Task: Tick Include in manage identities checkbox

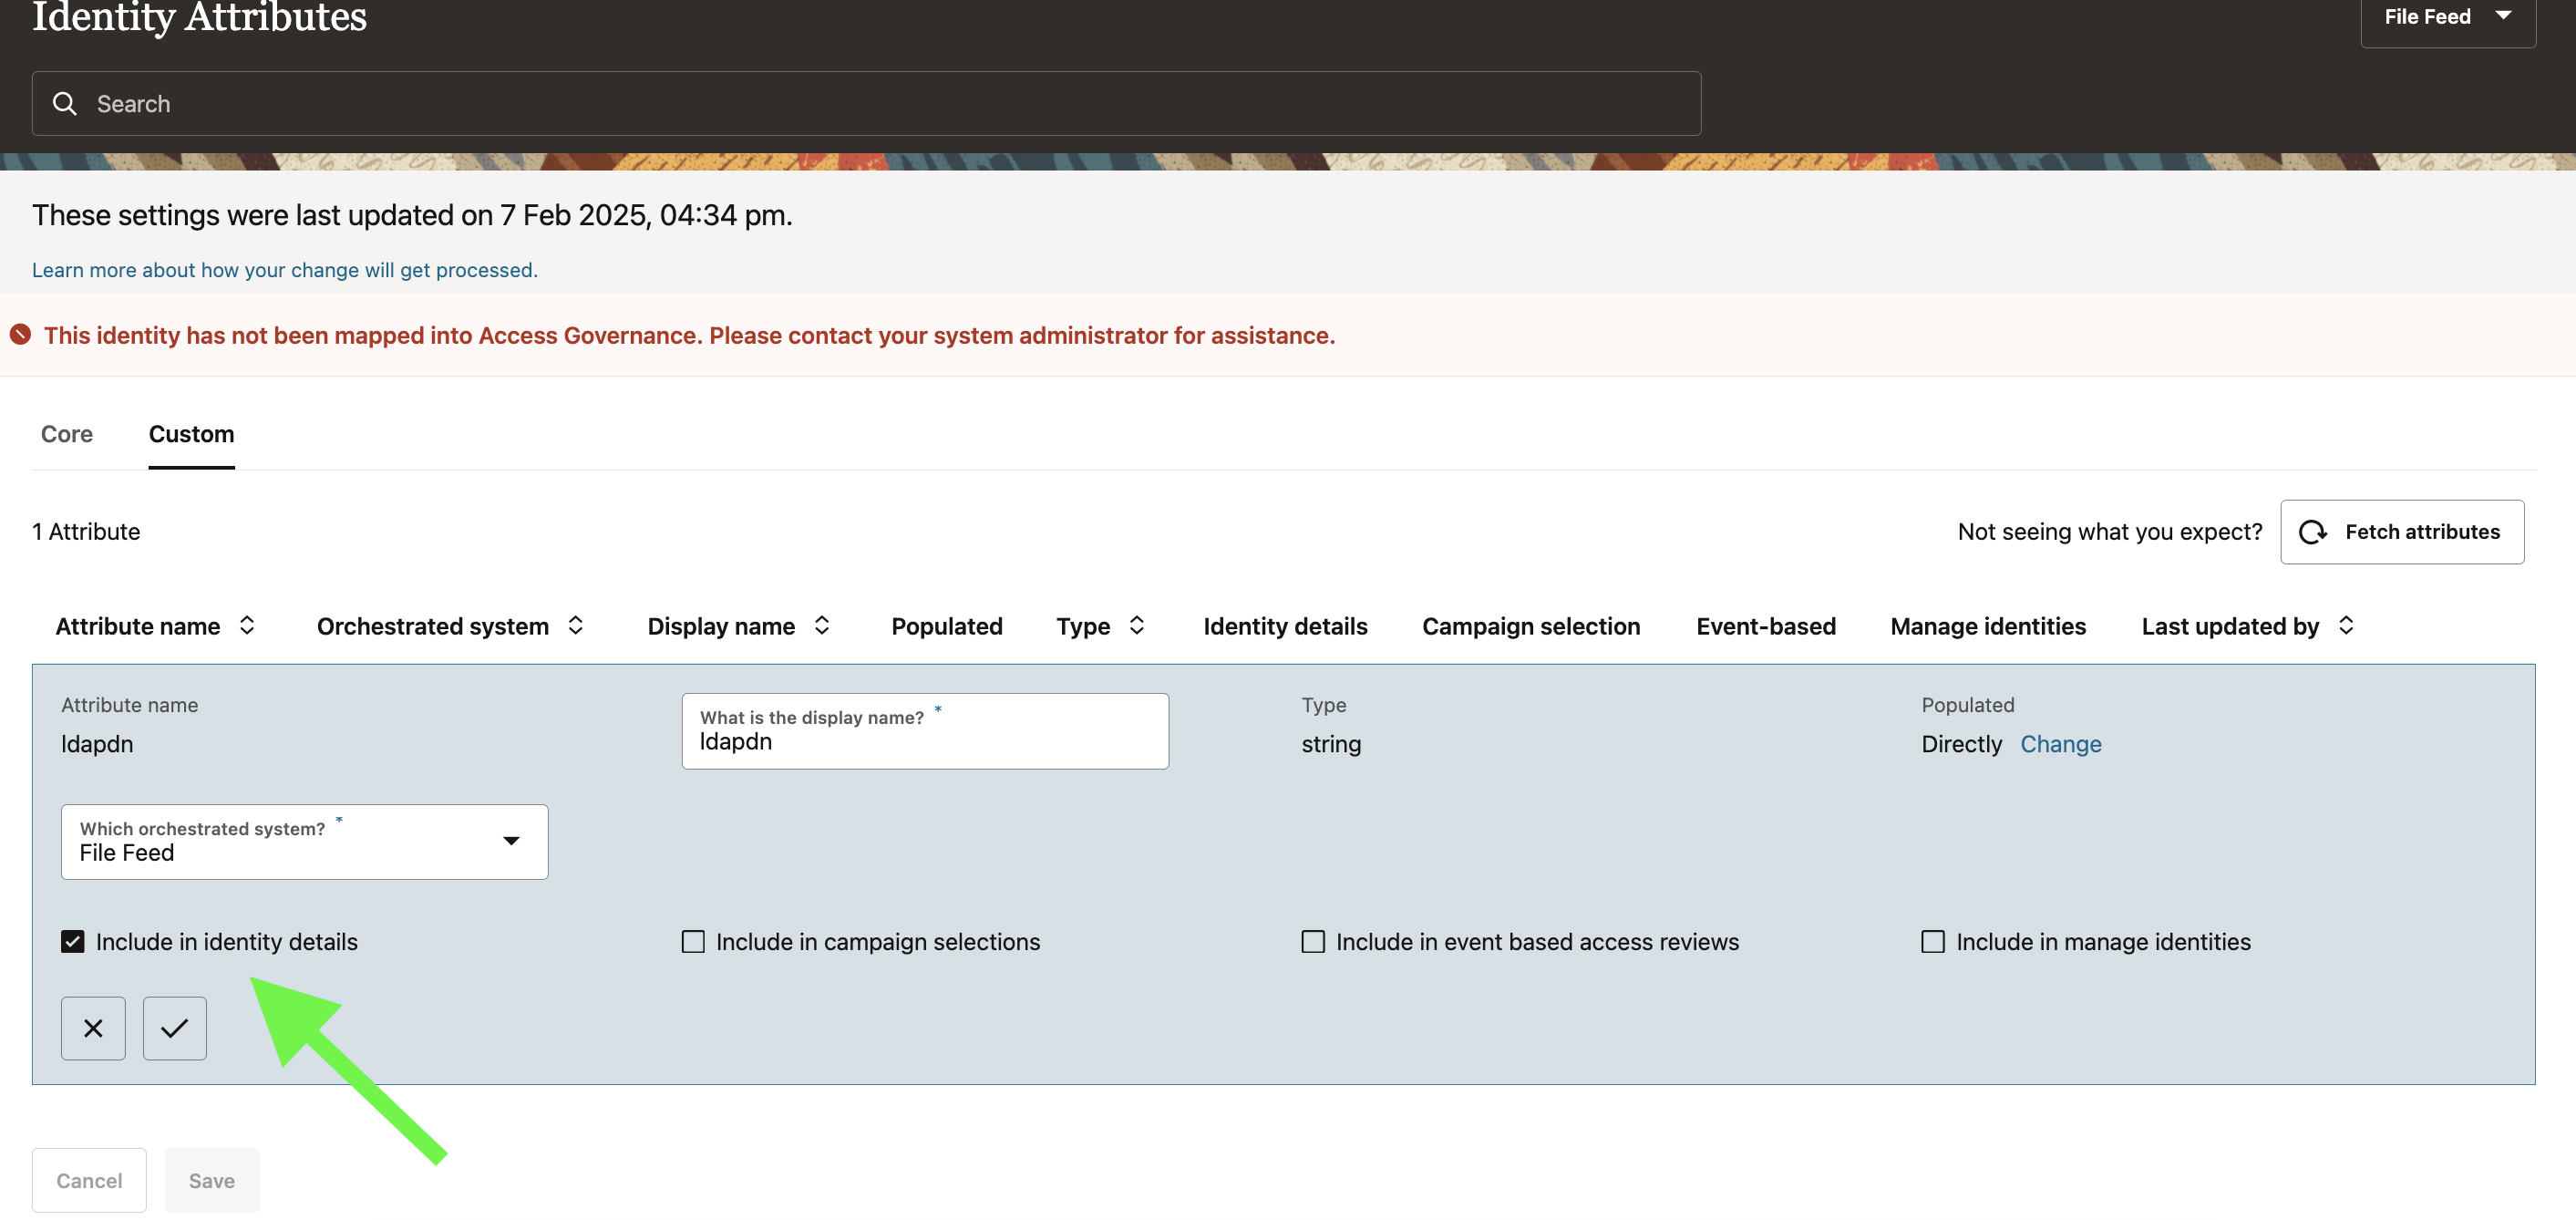Action: pyautogui.click(x=1933, y=942)
